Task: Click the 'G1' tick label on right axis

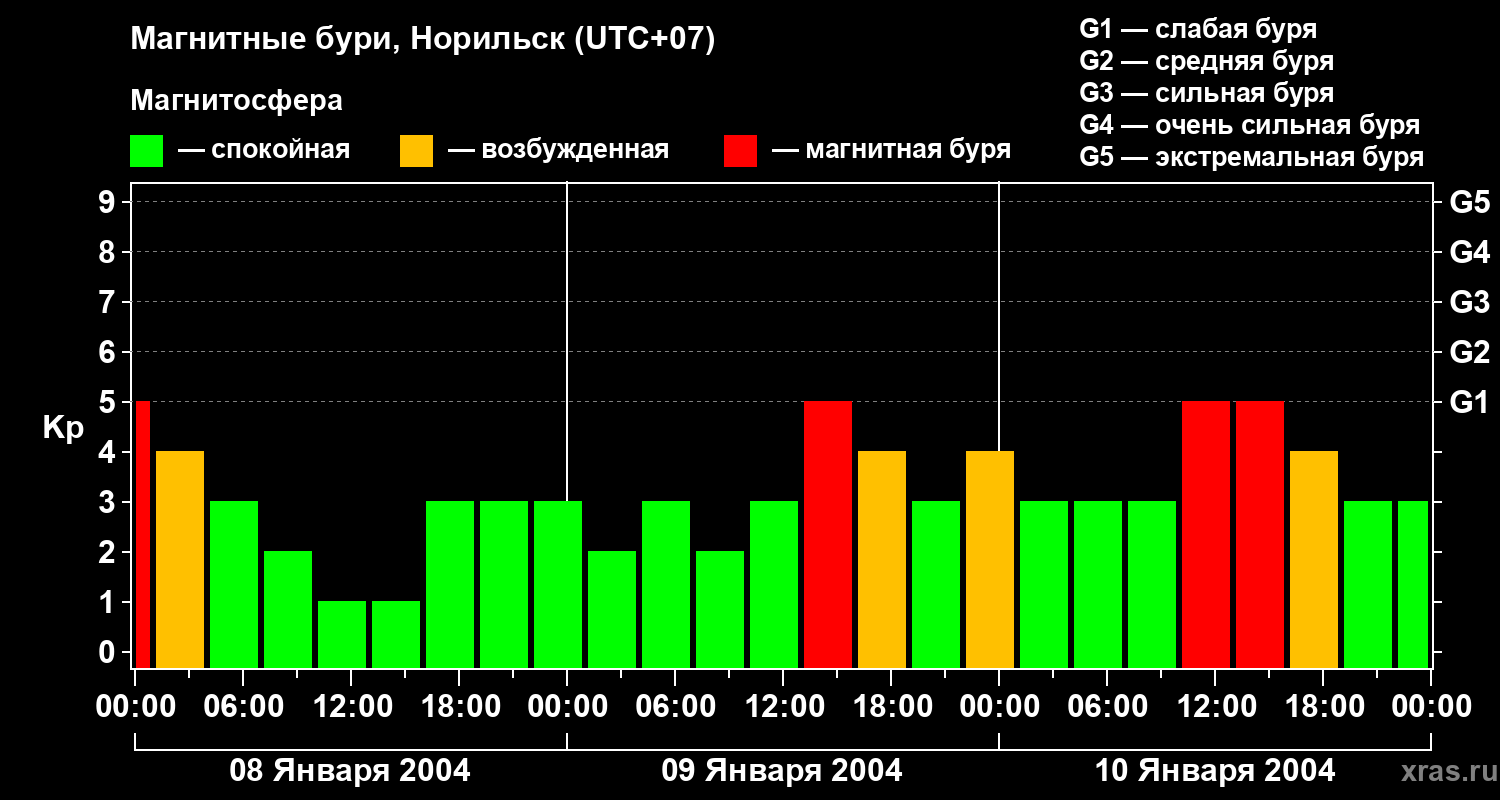Action: click(1469, 402)
